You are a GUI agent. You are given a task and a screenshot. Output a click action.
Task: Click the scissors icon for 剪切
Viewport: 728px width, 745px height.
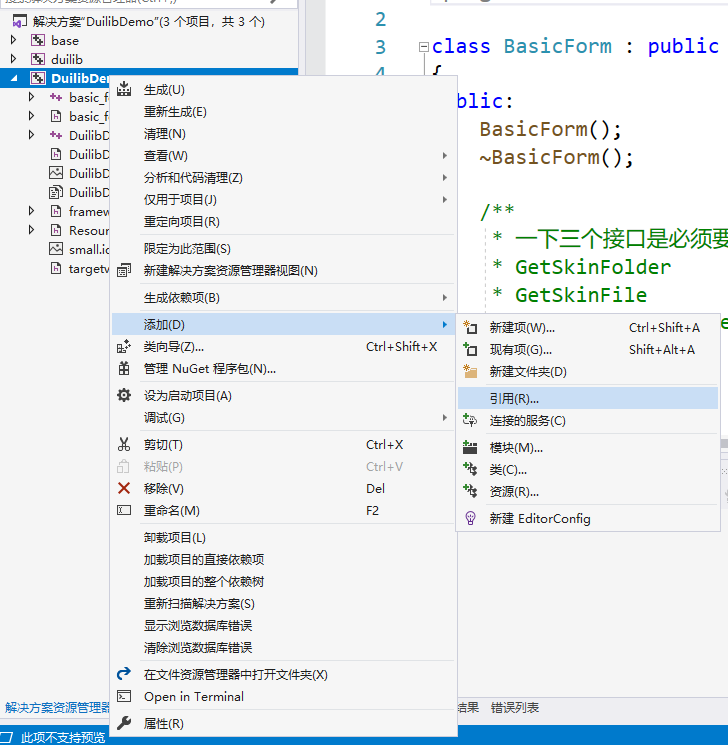[124, 444]
